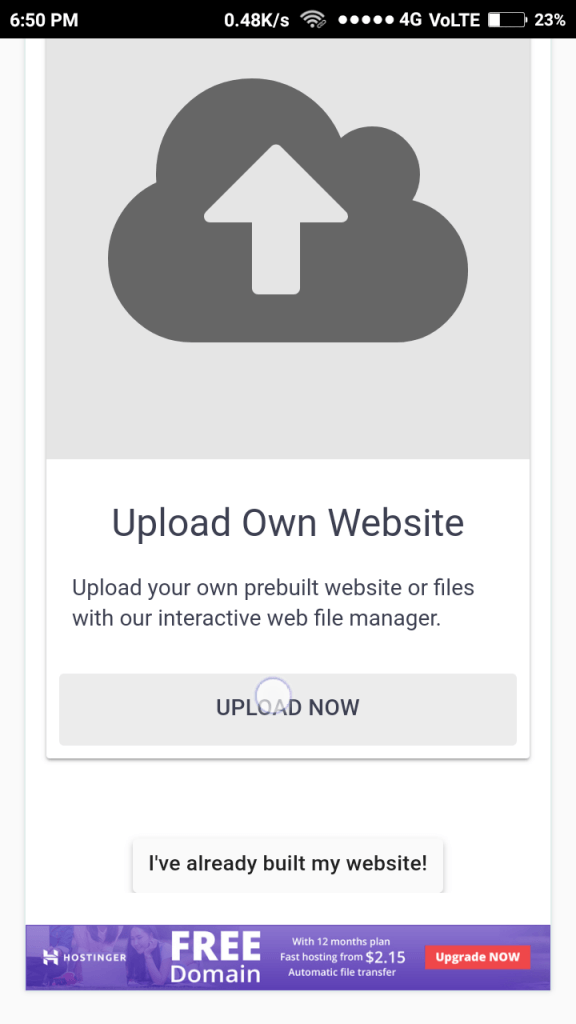The image size is (576, 1024).
Task: Tap the signal strength dots
Action: [366, 20]
